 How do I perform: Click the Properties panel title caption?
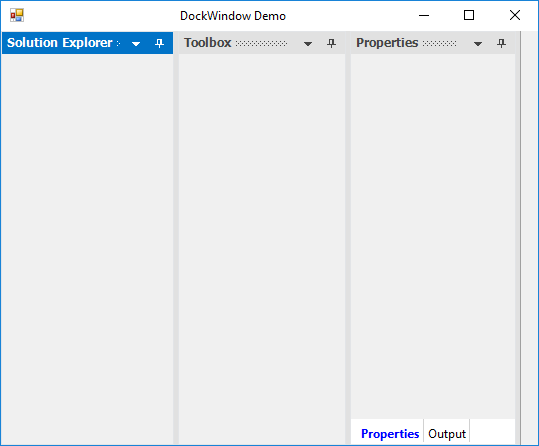coord(387,43)
